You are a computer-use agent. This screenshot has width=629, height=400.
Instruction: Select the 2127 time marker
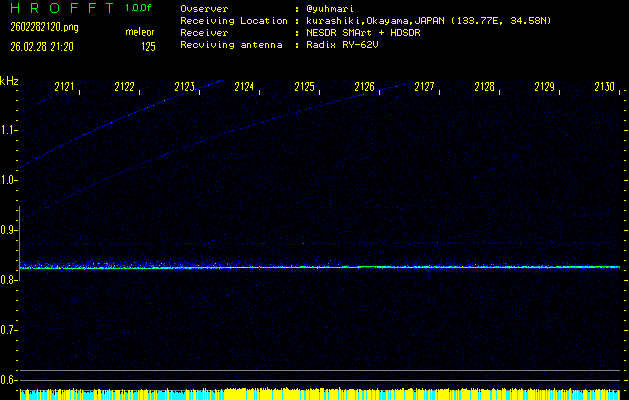click(x=424, y=87)
